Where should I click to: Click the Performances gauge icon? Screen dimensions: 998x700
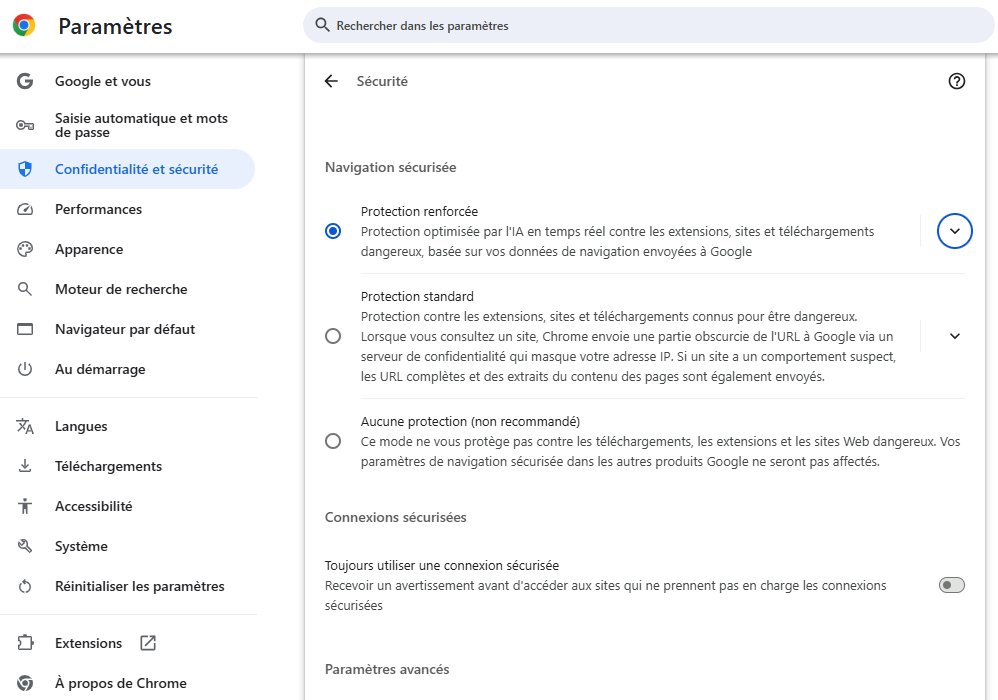click(25, 209)
